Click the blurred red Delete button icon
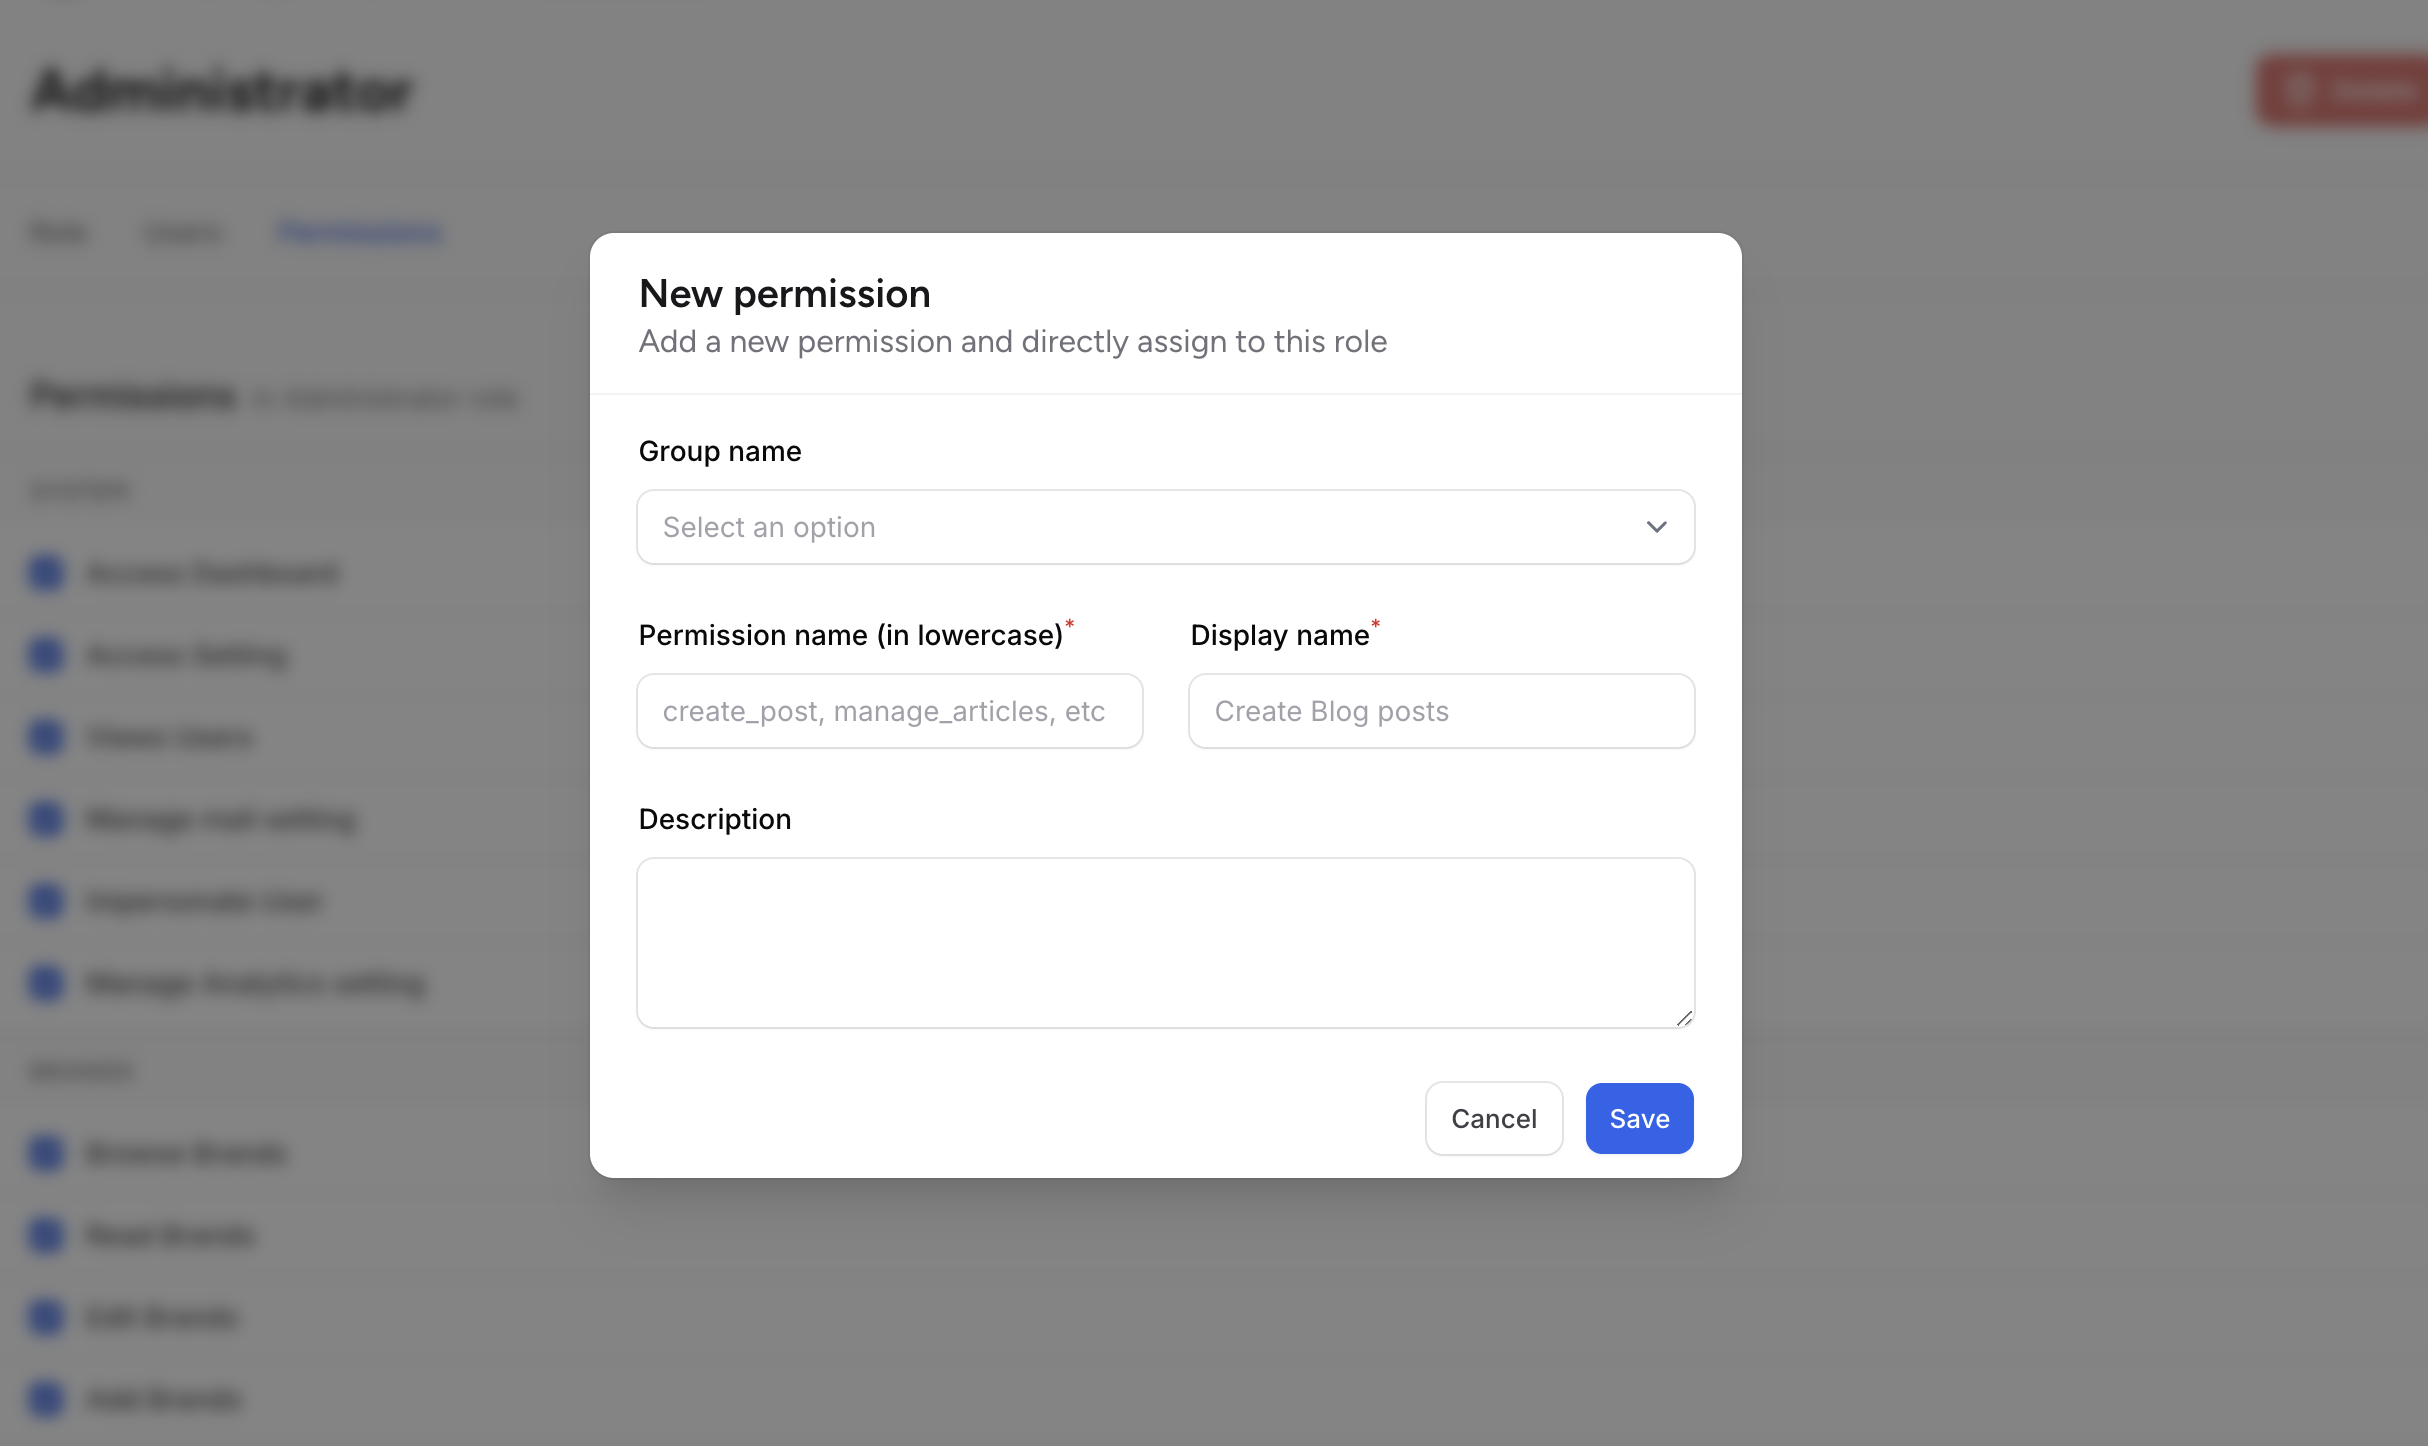This screenshot has width=2428, height=1446. pos(2298,90)
